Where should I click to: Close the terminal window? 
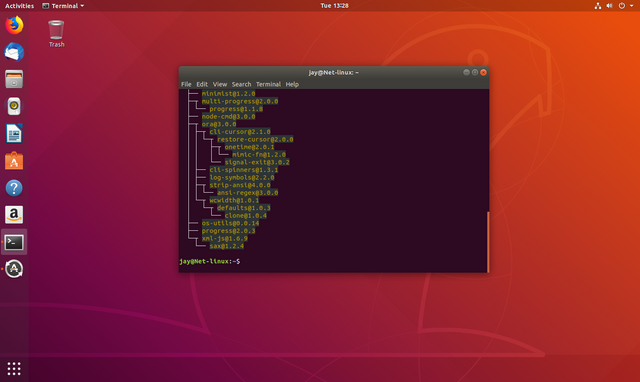[483, 72]
